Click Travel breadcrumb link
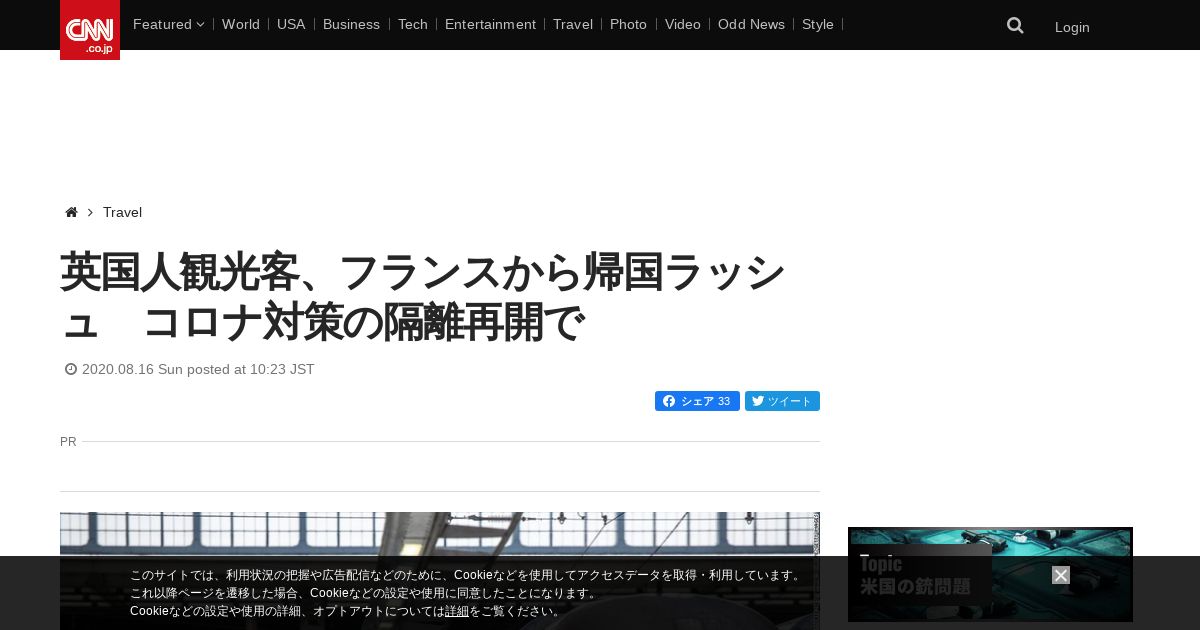The width and height of the screenshot is (1200, 630). 122,212
